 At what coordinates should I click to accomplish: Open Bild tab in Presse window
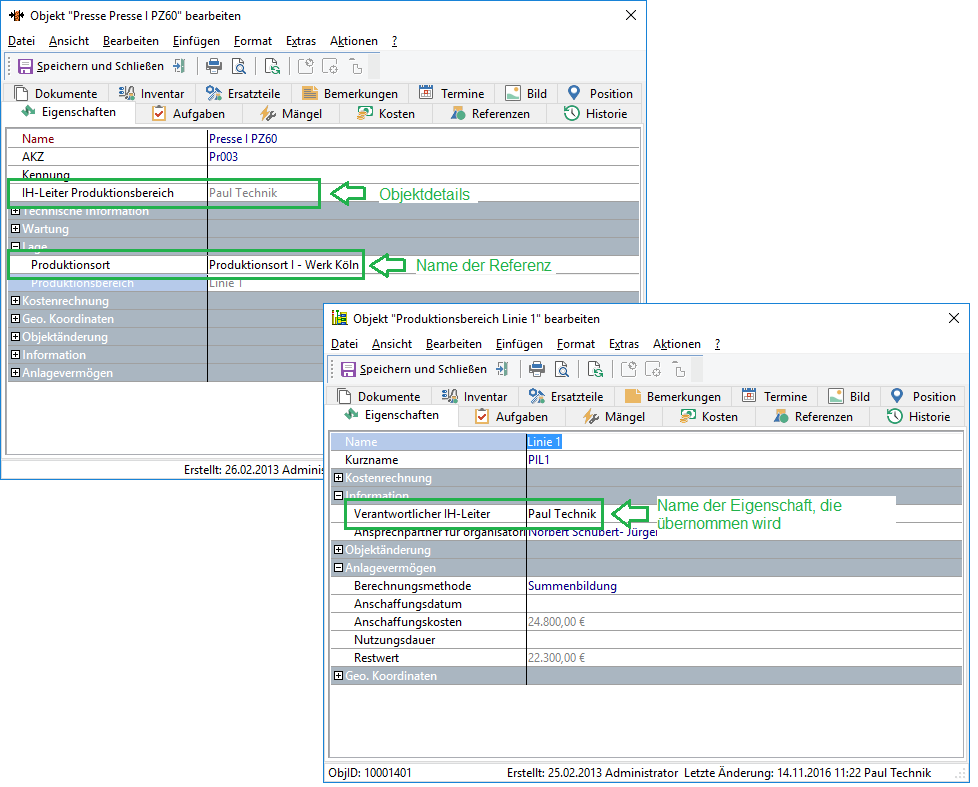tap(526, 94)
